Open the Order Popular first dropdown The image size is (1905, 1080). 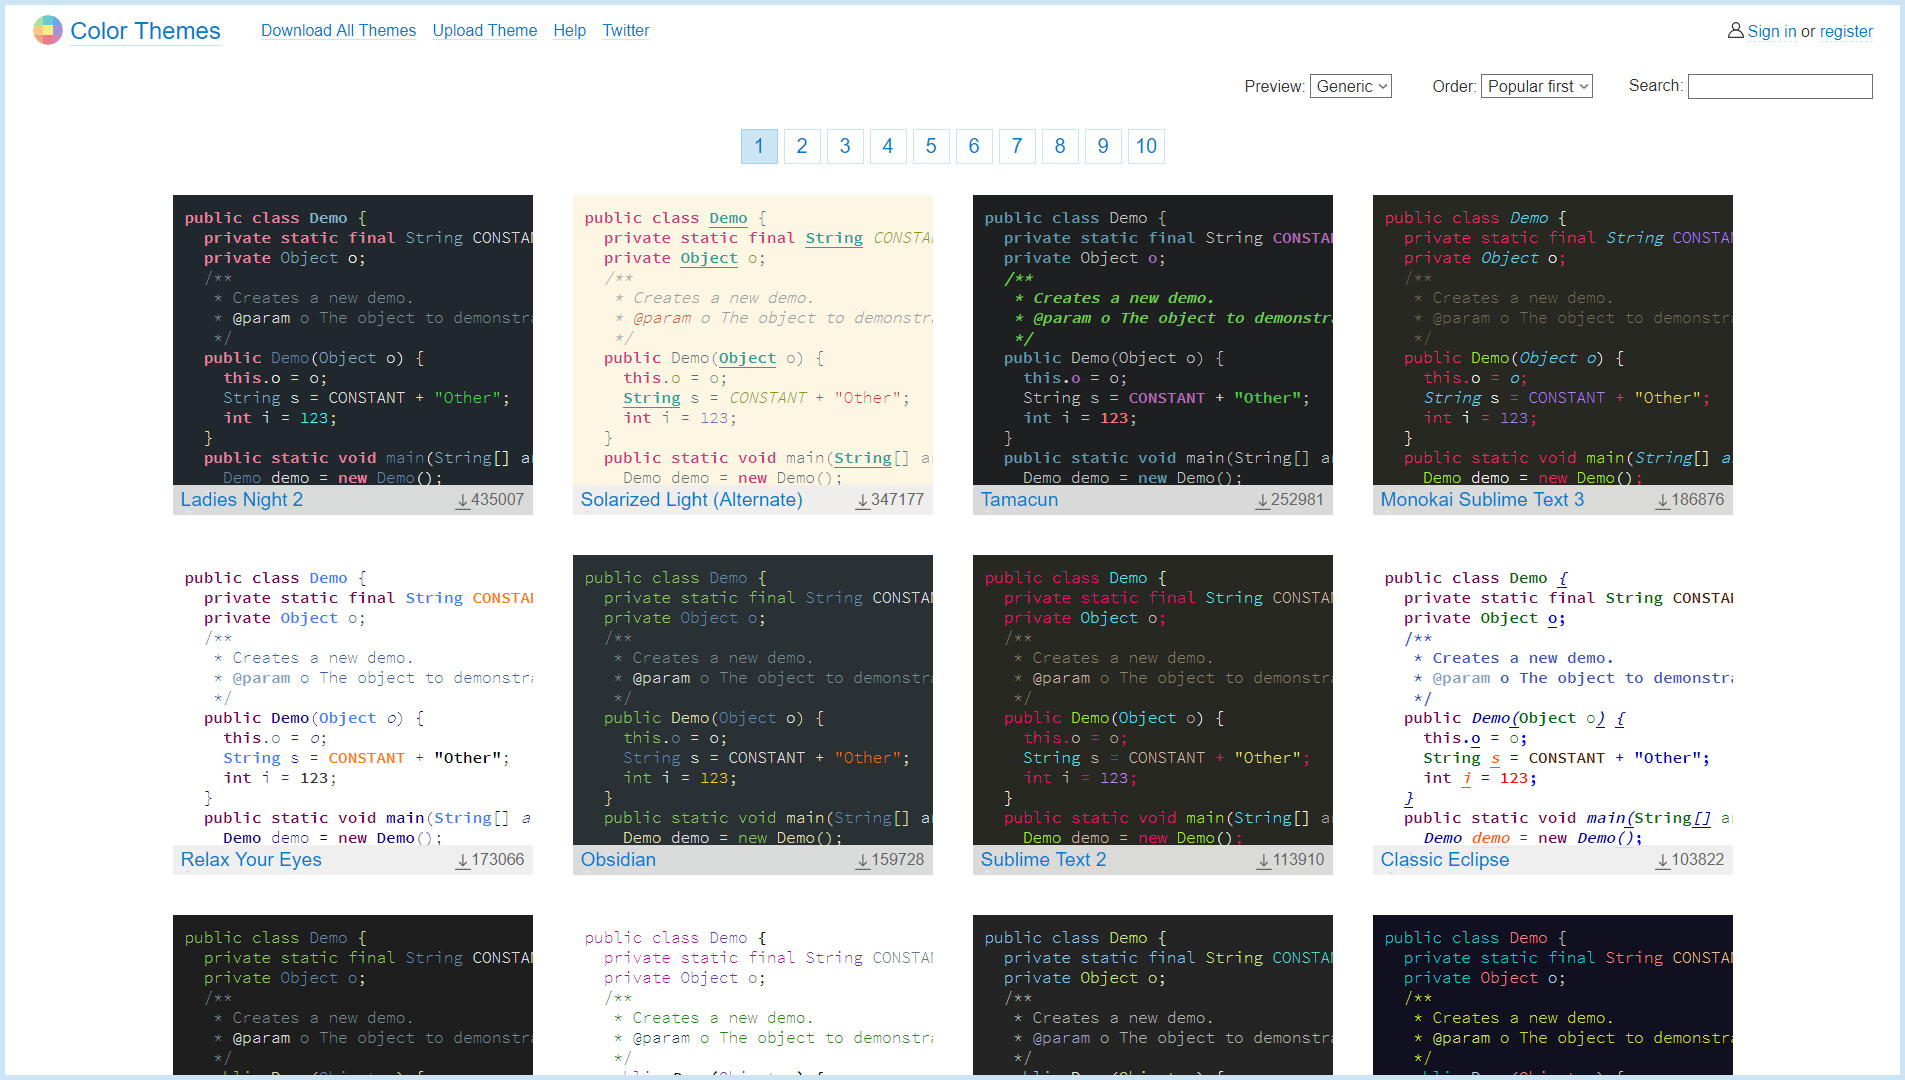[x=1537, y=86]
